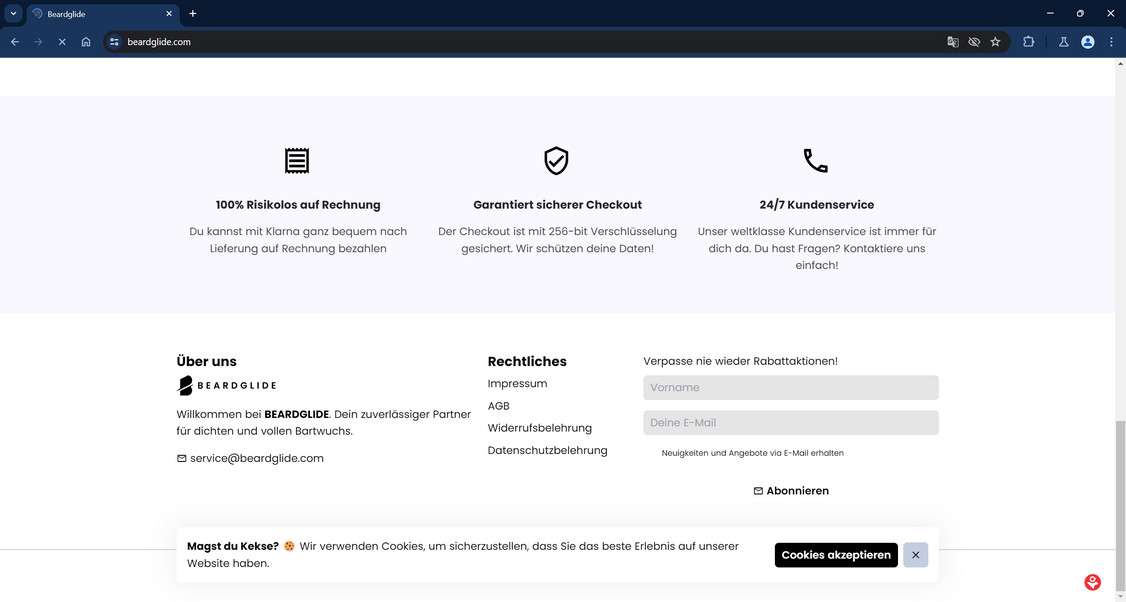1126x602 pixels.
Task: Accept cookies with Cookies akzeptieren
Action: point(836,555)
